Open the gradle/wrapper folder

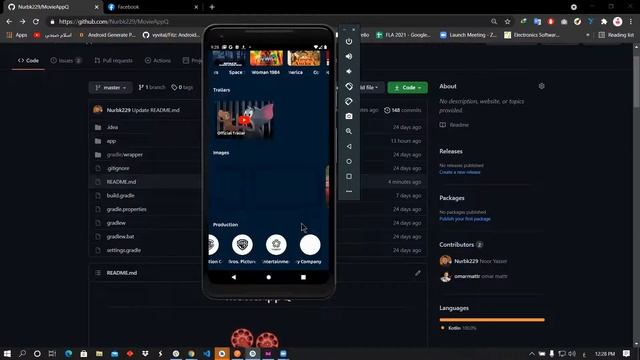tap(124, 155)
